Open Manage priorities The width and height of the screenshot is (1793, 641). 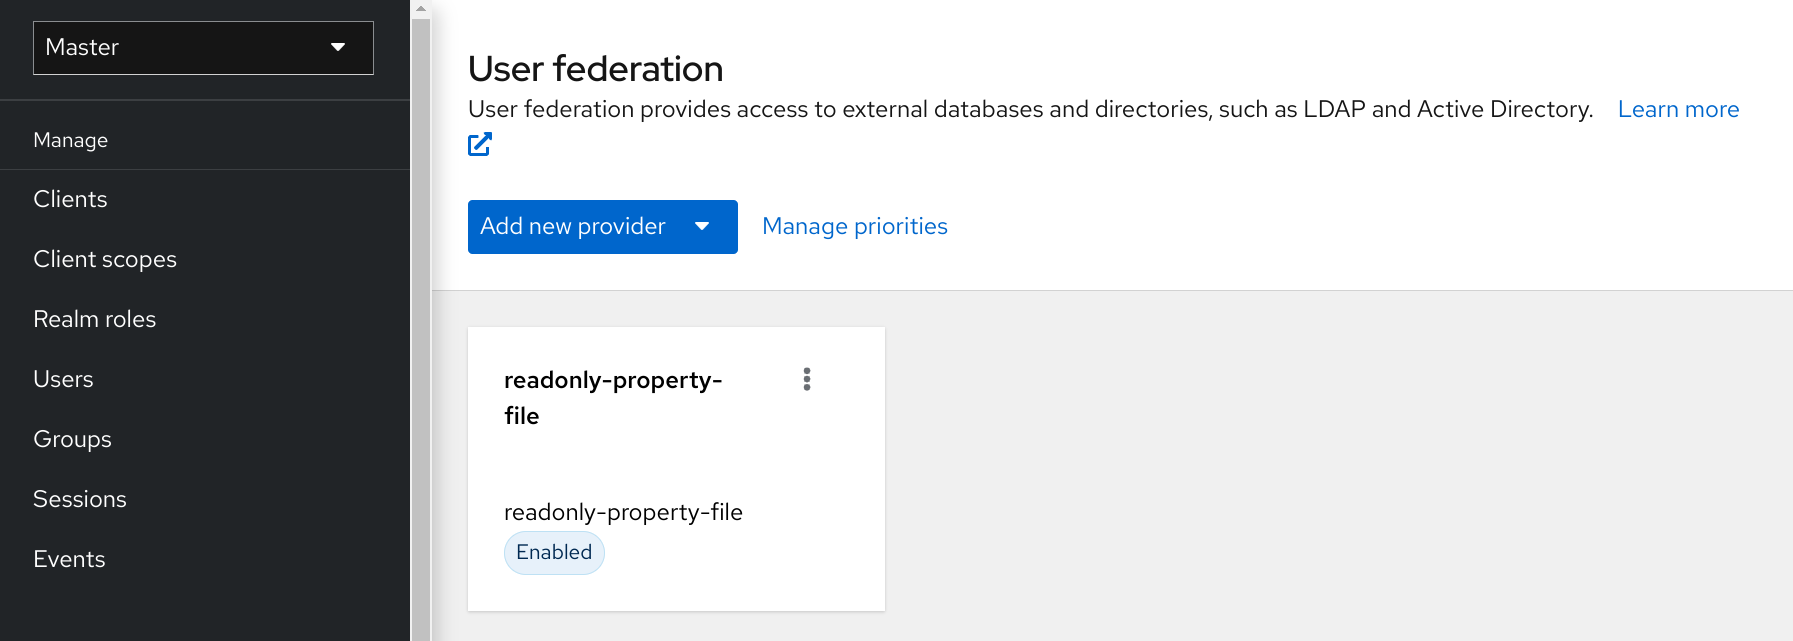[855, 226]
